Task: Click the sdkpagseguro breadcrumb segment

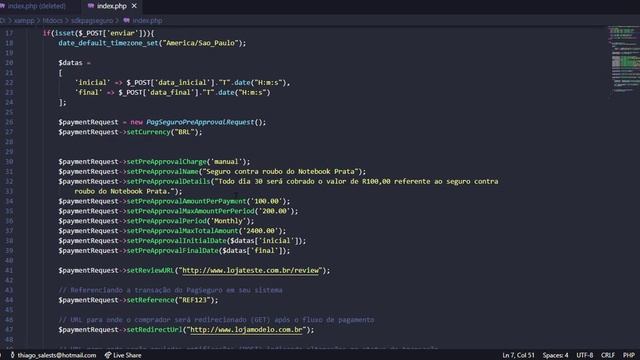Action: click(92, 20)
